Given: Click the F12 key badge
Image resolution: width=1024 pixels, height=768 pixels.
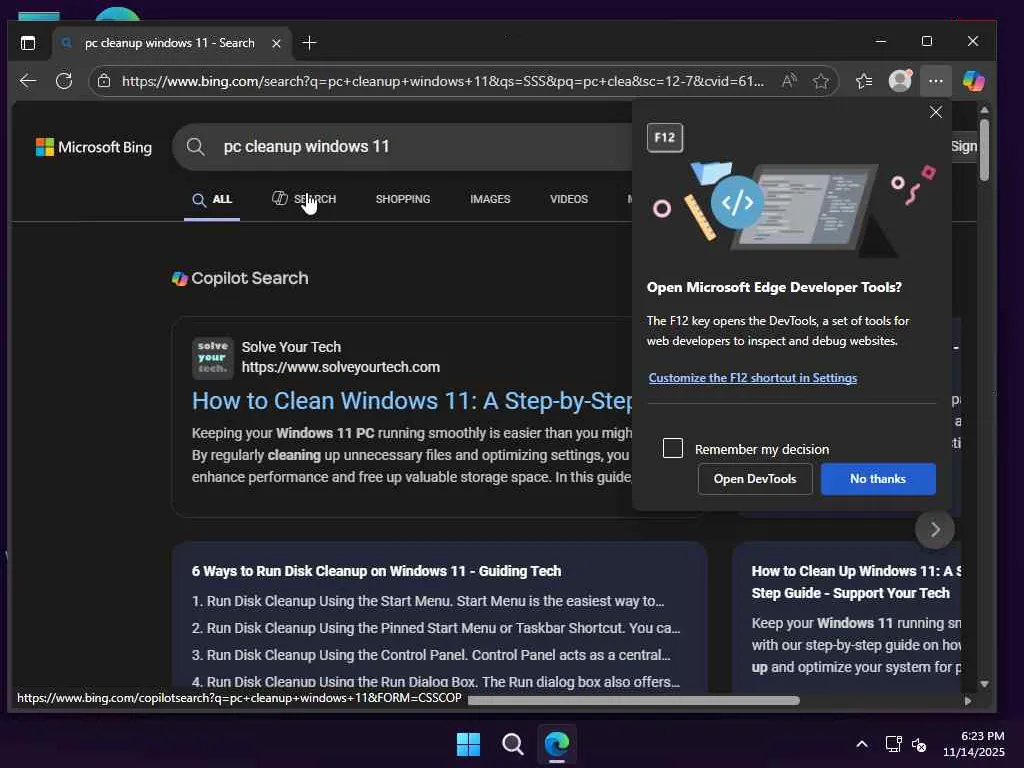Looking at the screenshot, I should [x=665, y=137].
